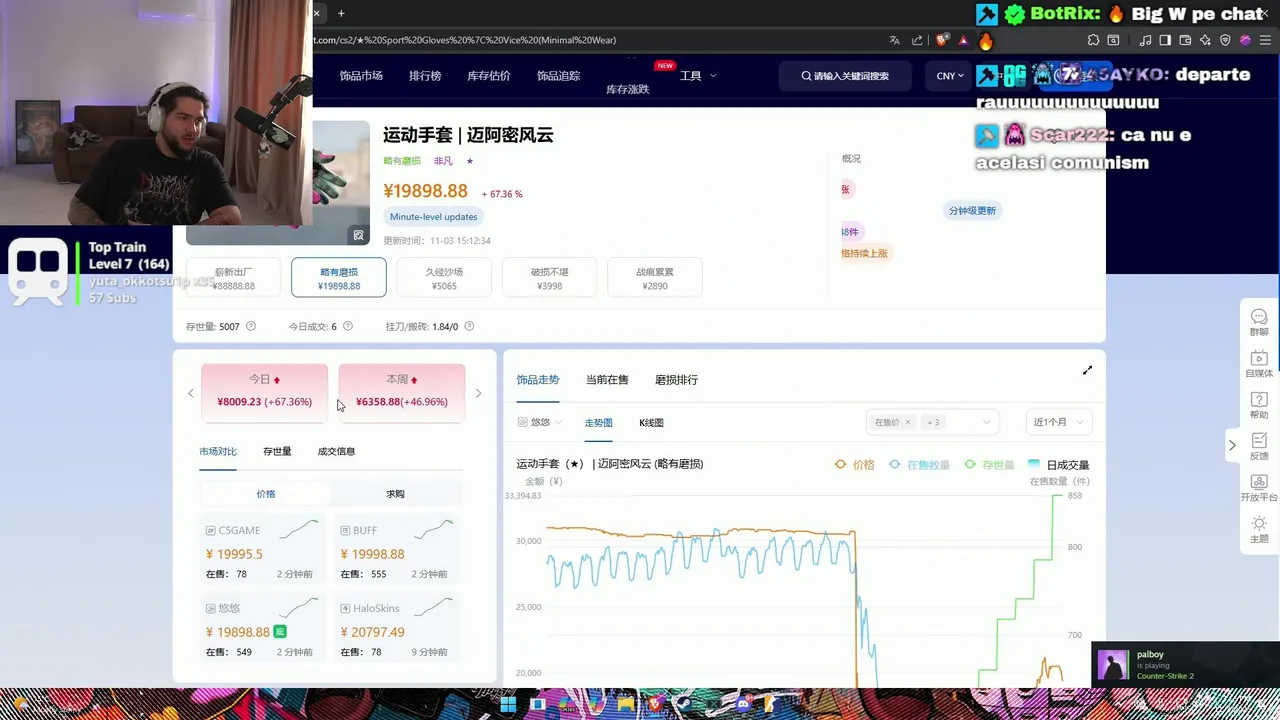The width and height of the screenshot is (1280, 720).
Task: Open the browser hamburger menu
Action: click(x=1265, y=40)
